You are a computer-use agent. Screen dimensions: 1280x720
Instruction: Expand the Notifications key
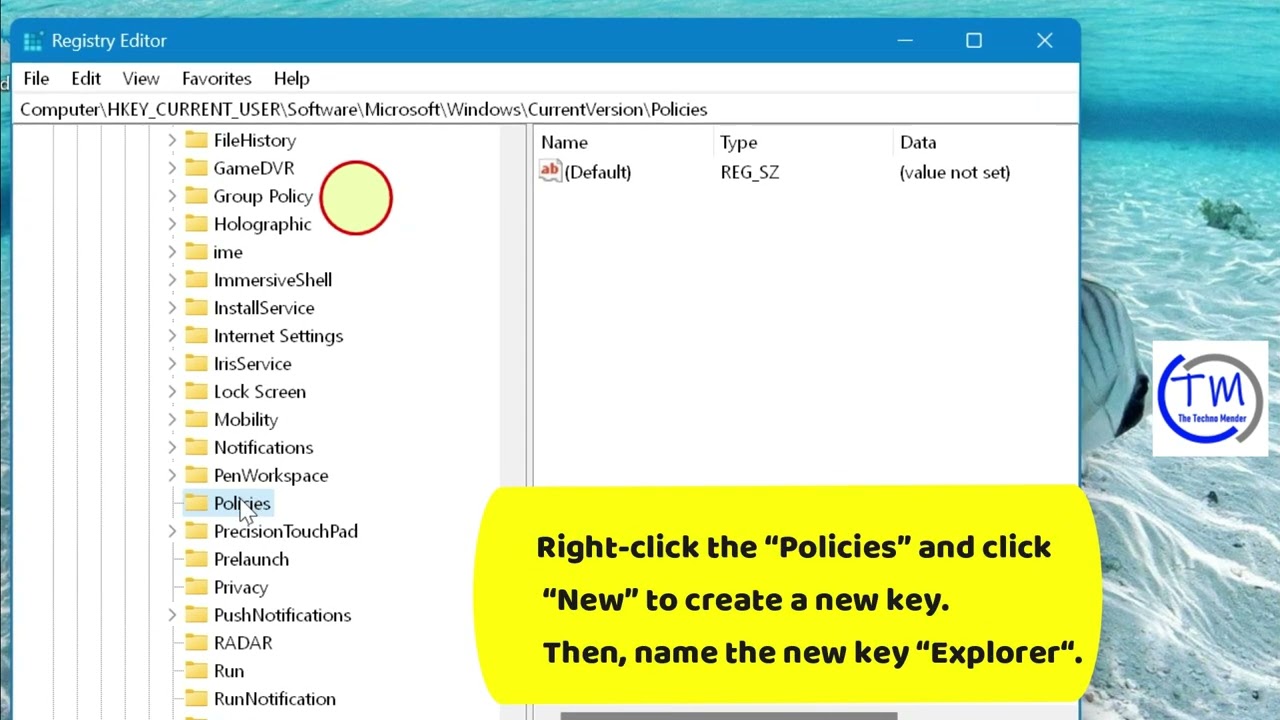pos(172,447)
